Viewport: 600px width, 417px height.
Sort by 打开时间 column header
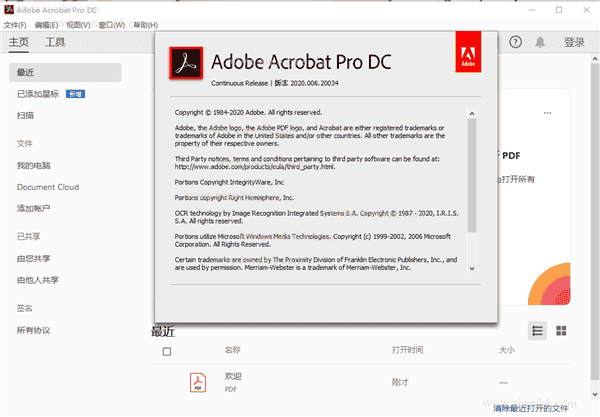pyautogui.click(x=407, y=351)
